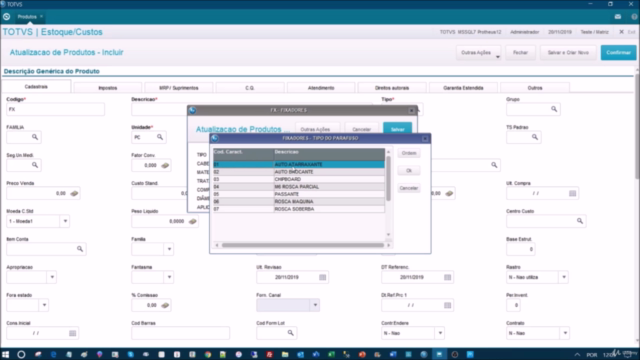Select the Cadastrais tab

pos(36,87)
